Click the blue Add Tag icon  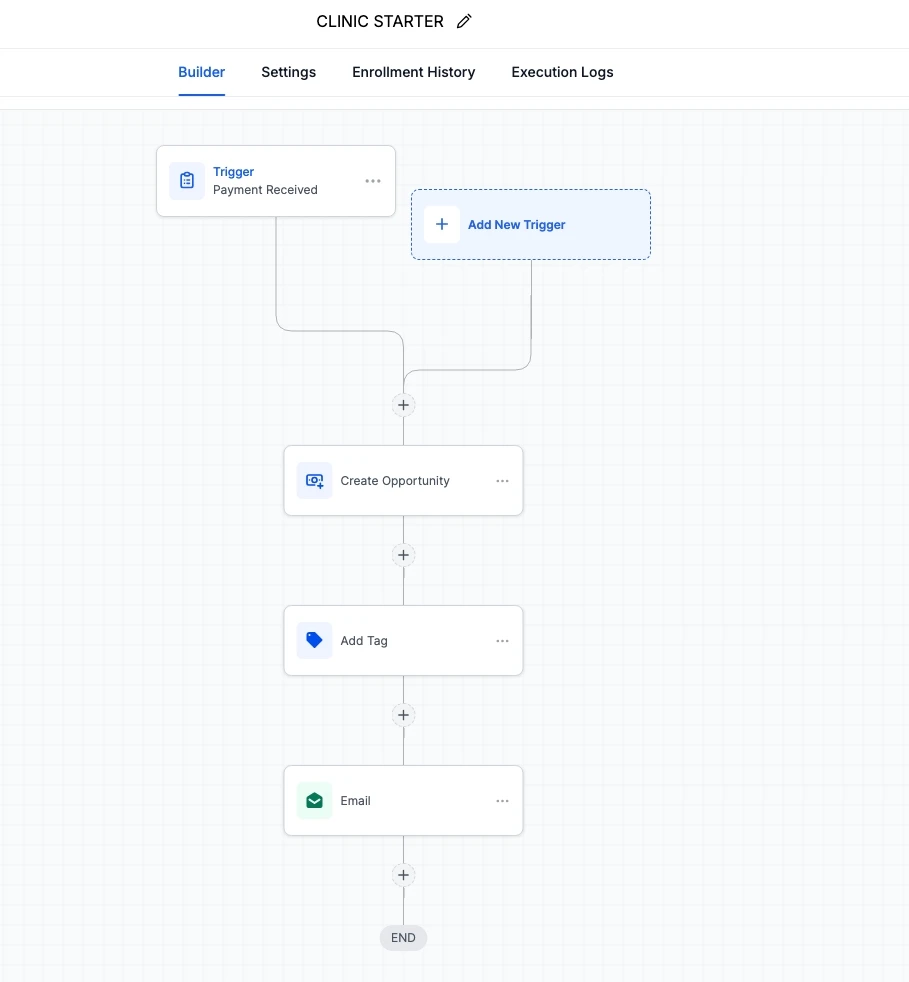[x=314, y=640]
